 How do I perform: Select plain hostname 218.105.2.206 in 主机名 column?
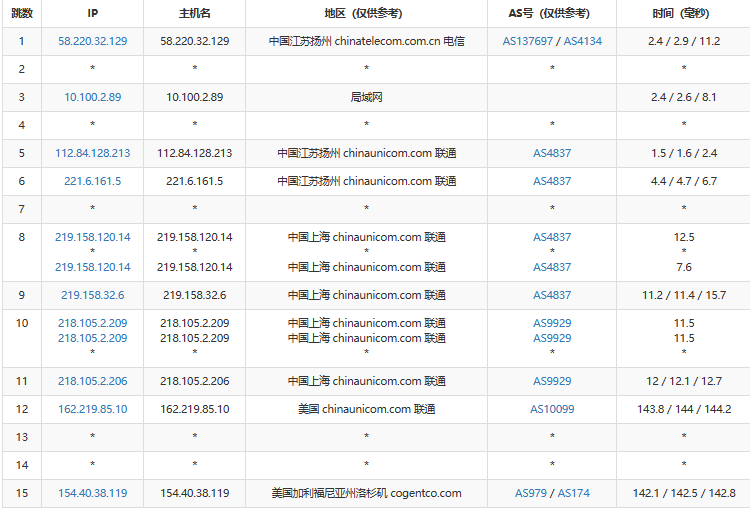point(195,381)
